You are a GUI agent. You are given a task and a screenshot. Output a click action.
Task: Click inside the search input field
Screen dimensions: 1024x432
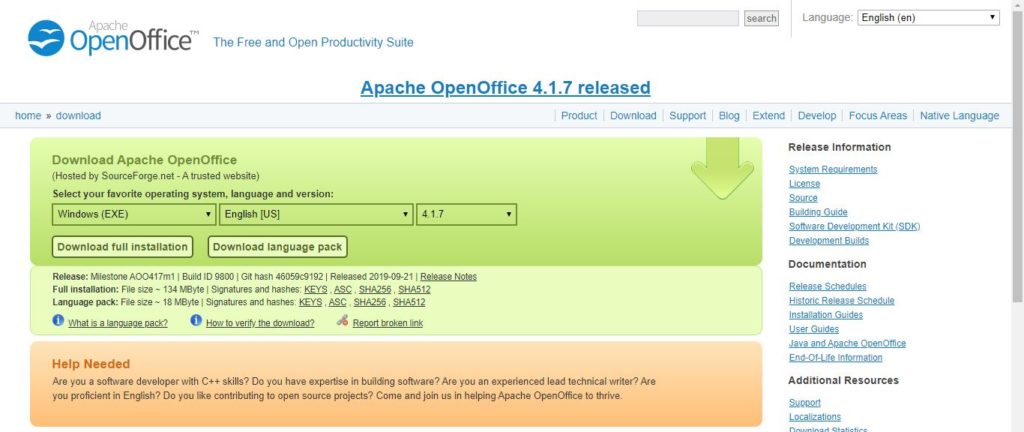pos(688,18)
